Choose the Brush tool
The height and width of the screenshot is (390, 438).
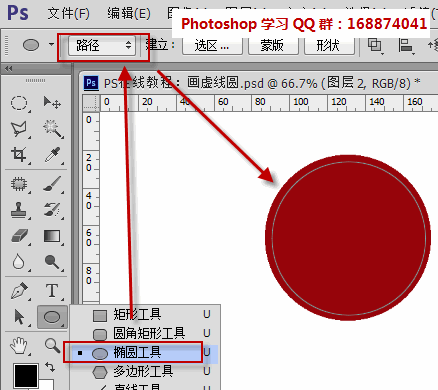coord(53,184)
